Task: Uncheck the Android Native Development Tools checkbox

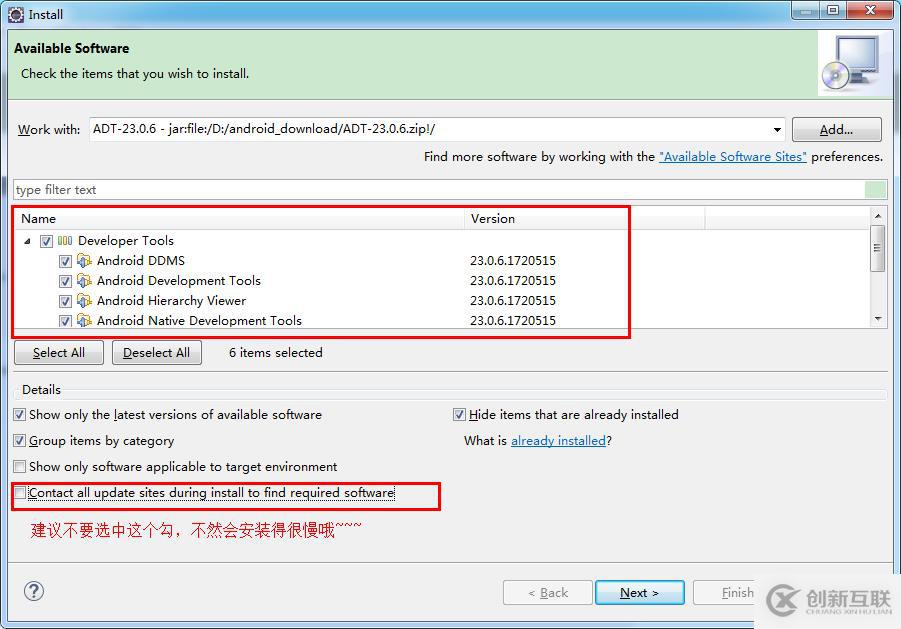Action: point(66,321)
